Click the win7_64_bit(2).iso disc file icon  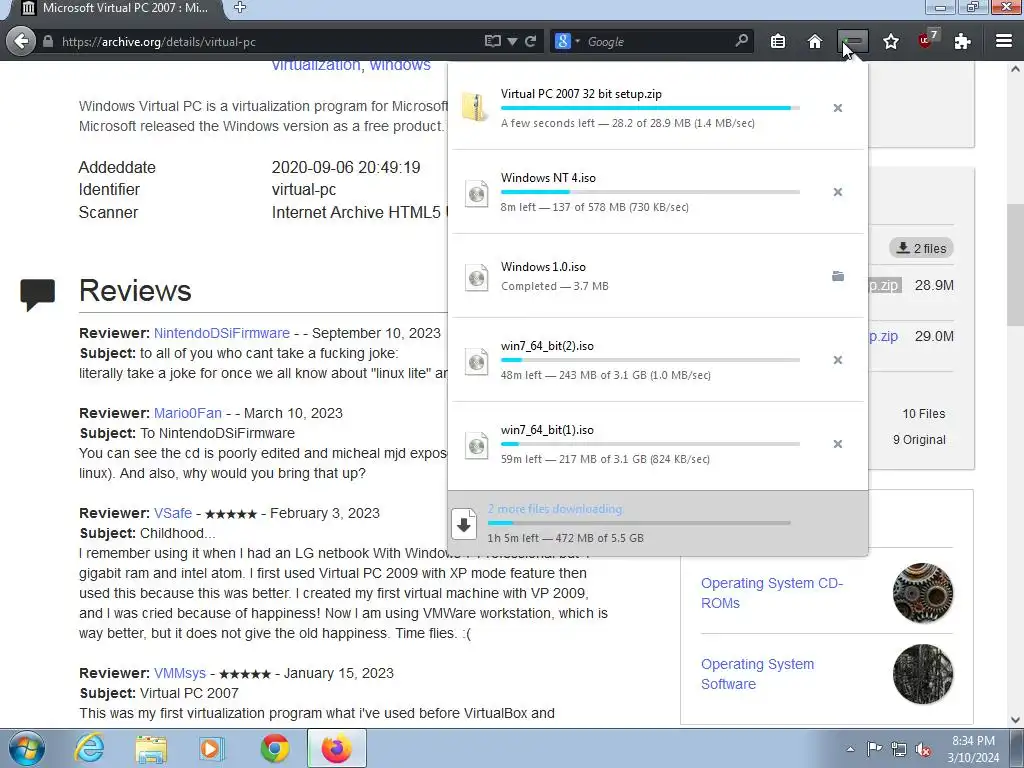pyautogui.click(x=477, y=362)
